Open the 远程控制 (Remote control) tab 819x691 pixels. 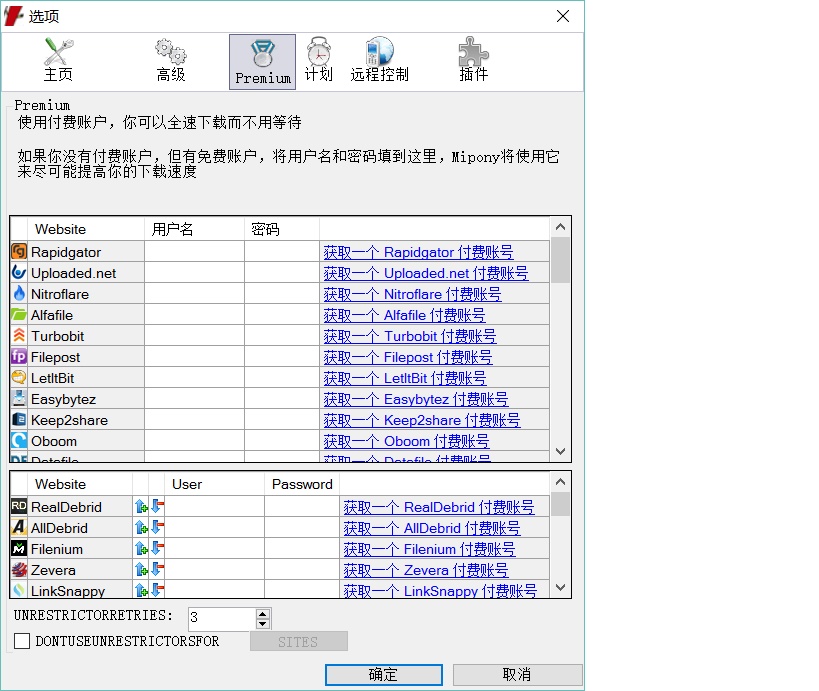pyautogui.click(x=380, y=62)
